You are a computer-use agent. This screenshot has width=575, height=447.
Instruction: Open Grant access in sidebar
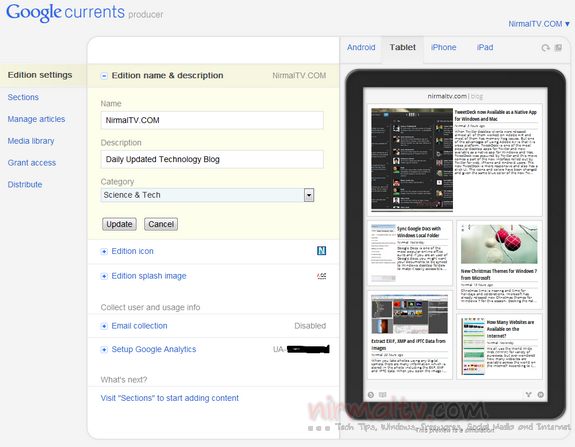point(32,163)
